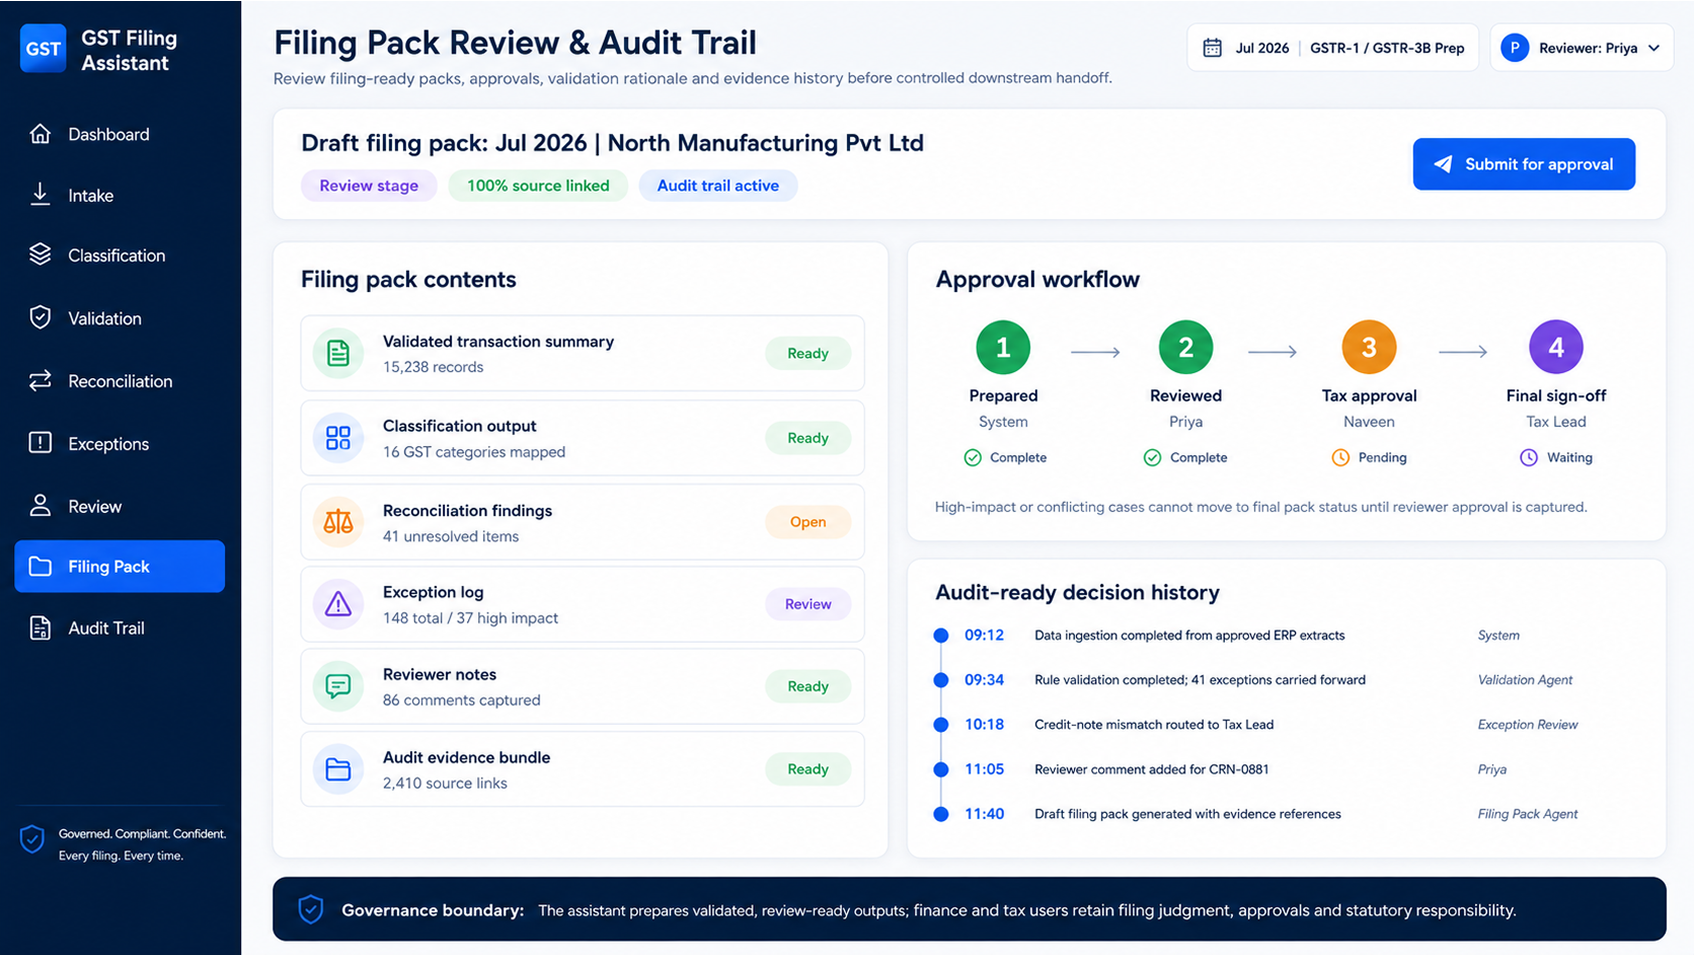Navigate to Validation in sidebar
Image resolution: width=1694 pixels, height=956 pixels.
pyautogui.click(x=120, y=318)
